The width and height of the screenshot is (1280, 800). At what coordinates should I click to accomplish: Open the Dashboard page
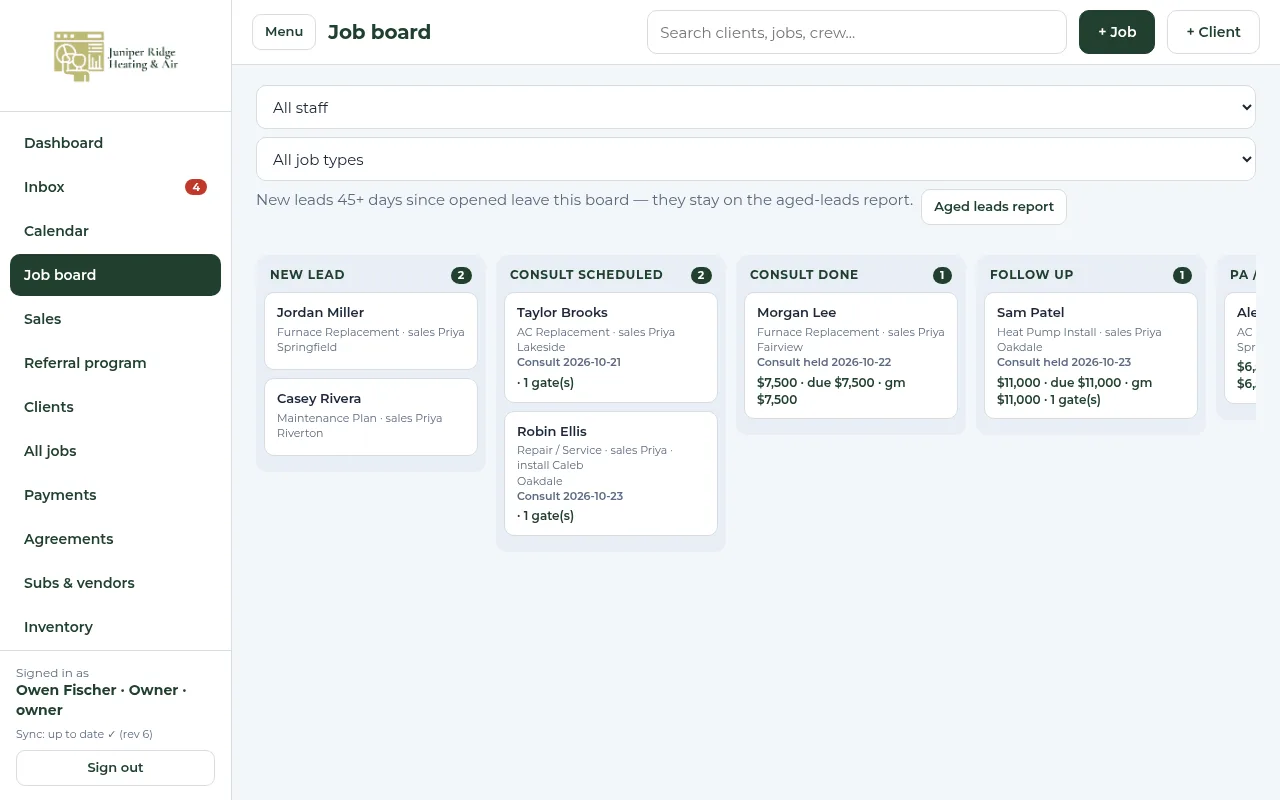click(115, 143)
